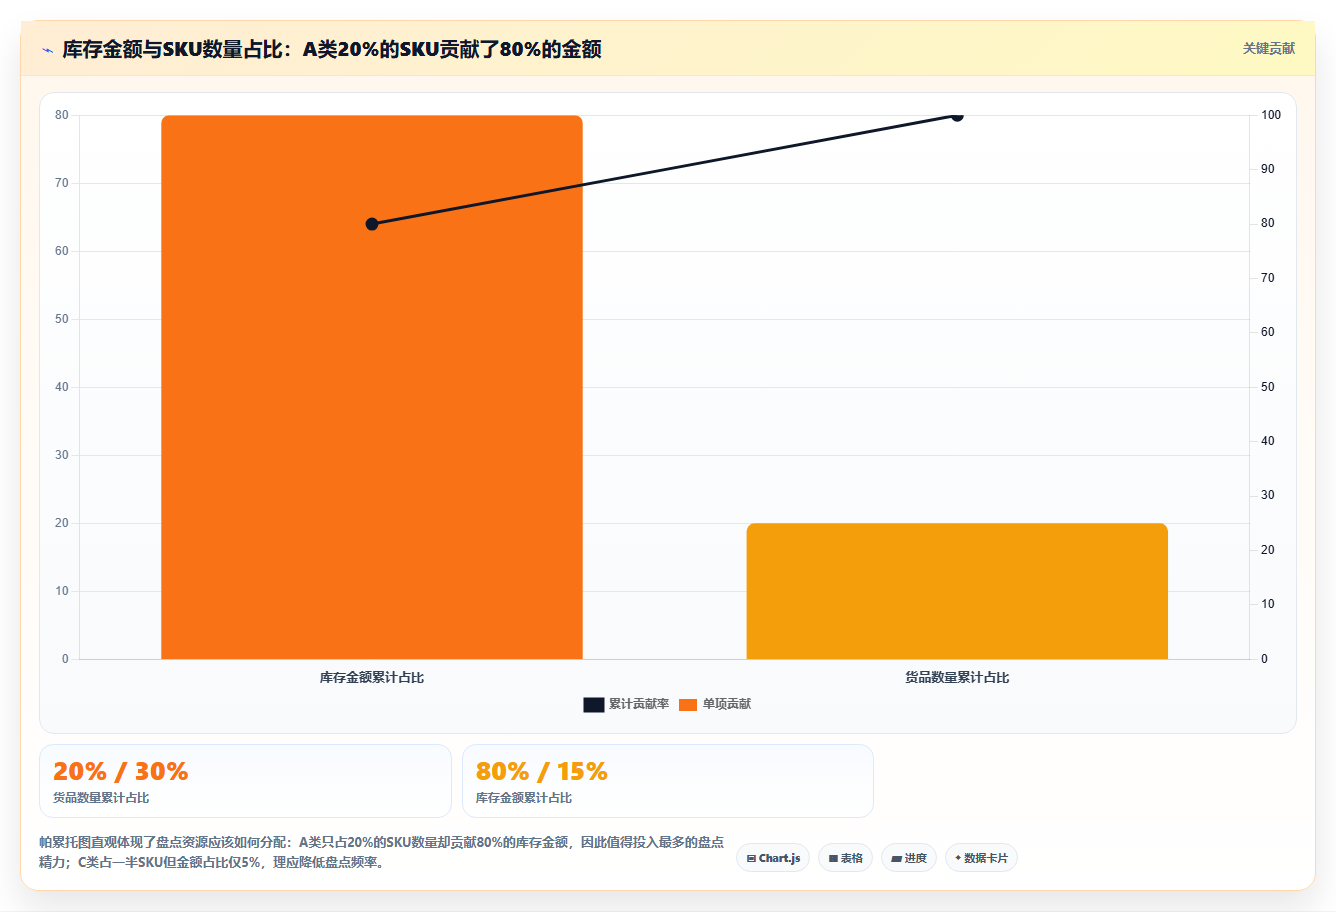Click the 库存金额累计占比 x-axis label
1336x912 pixels.
pos(372,678)
